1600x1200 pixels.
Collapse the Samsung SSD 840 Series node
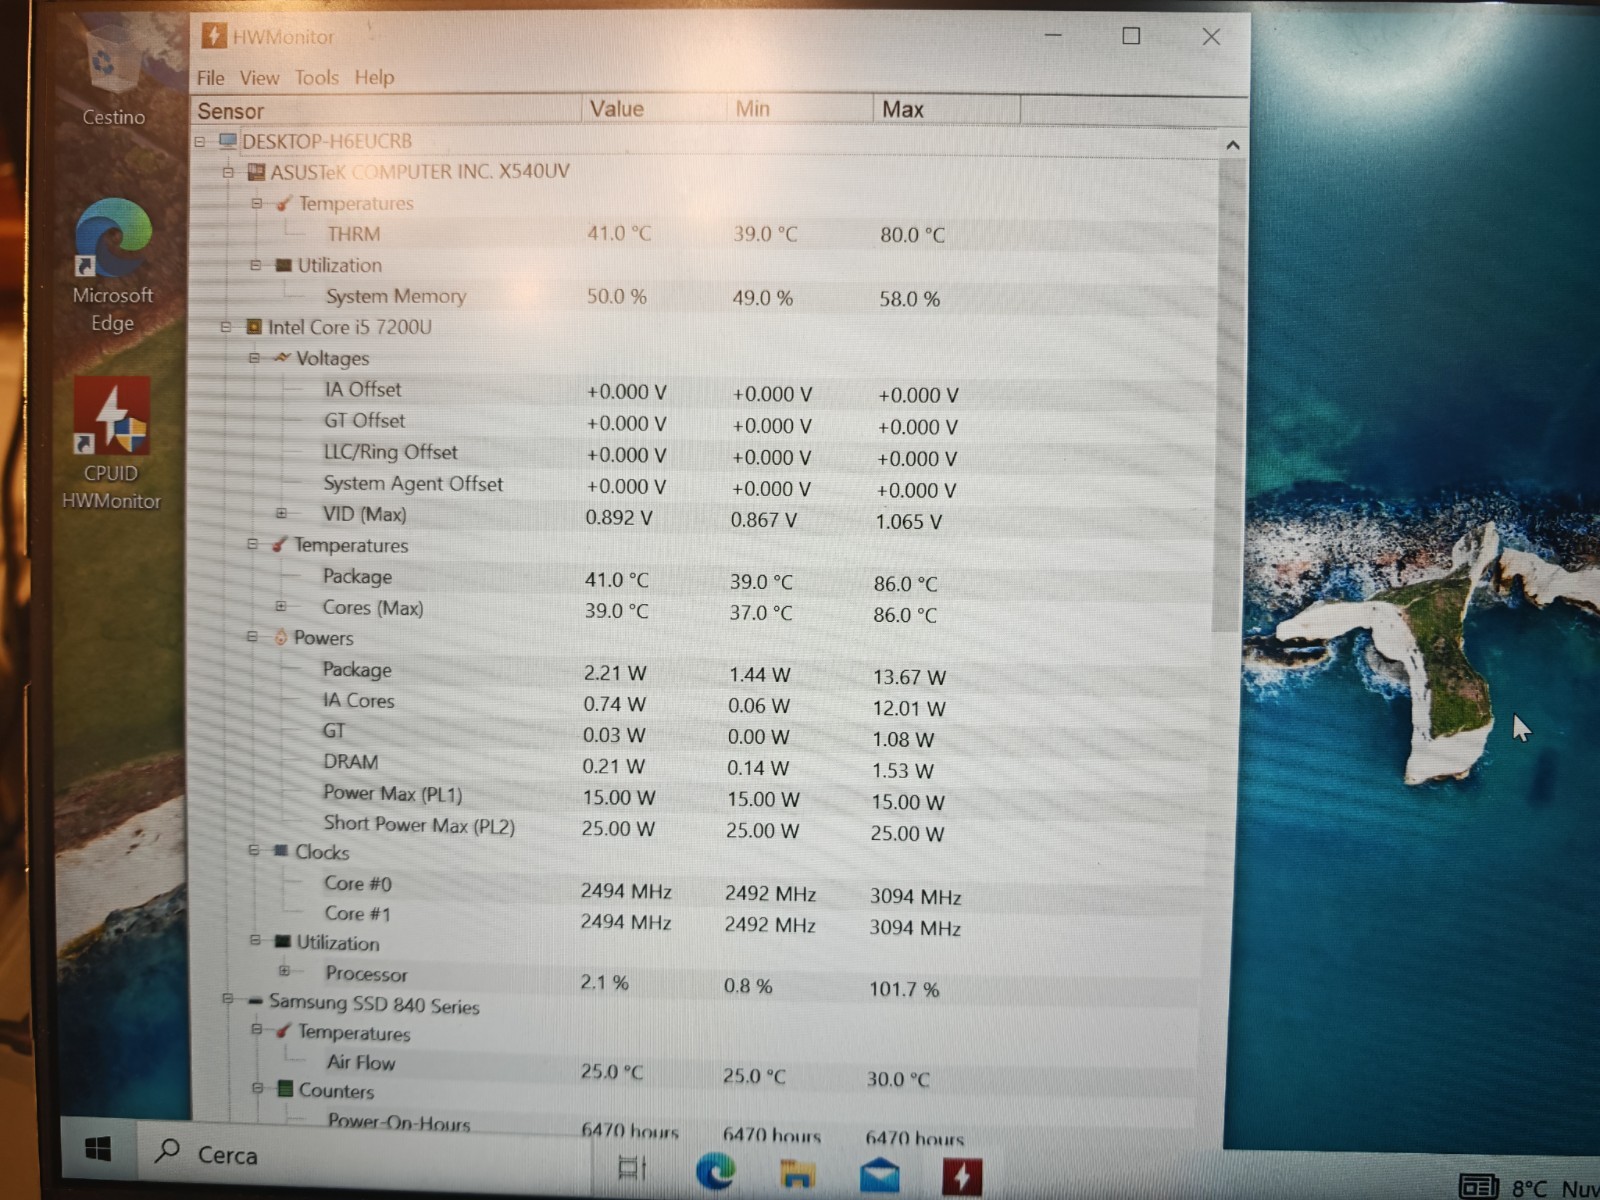(227, 999)
